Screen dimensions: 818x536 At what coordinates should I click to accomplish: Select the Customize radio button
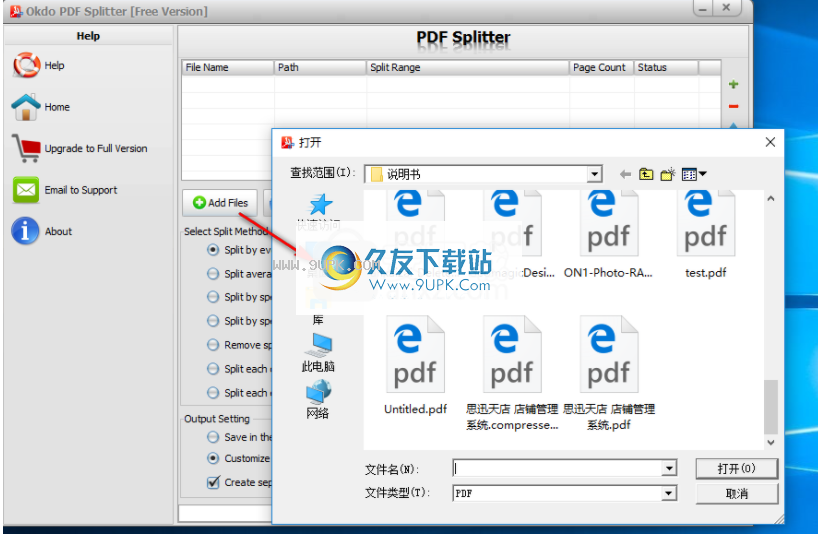[213, 458]
